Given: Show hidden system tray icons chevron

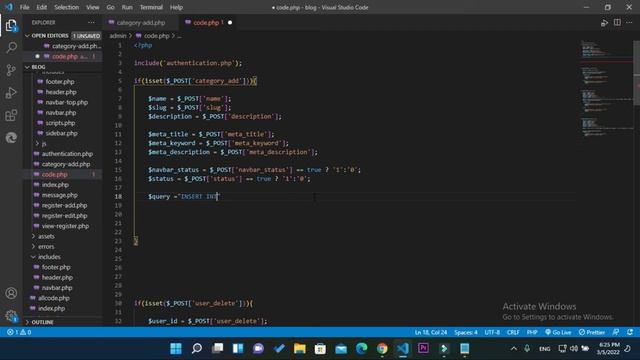Looking at the screenshot, I should point(514,349).
